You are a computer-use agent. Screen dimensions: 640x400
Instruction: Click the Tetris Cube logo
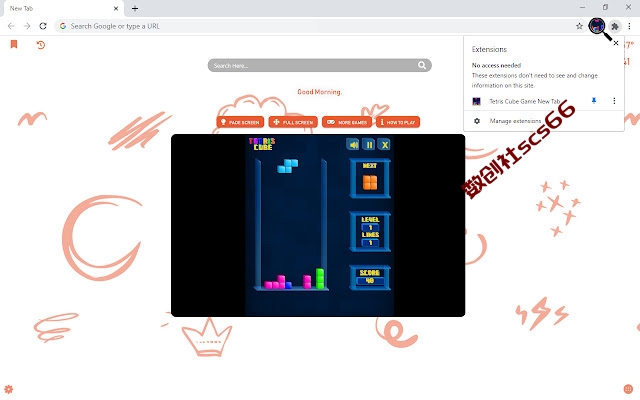pos(262,144)
